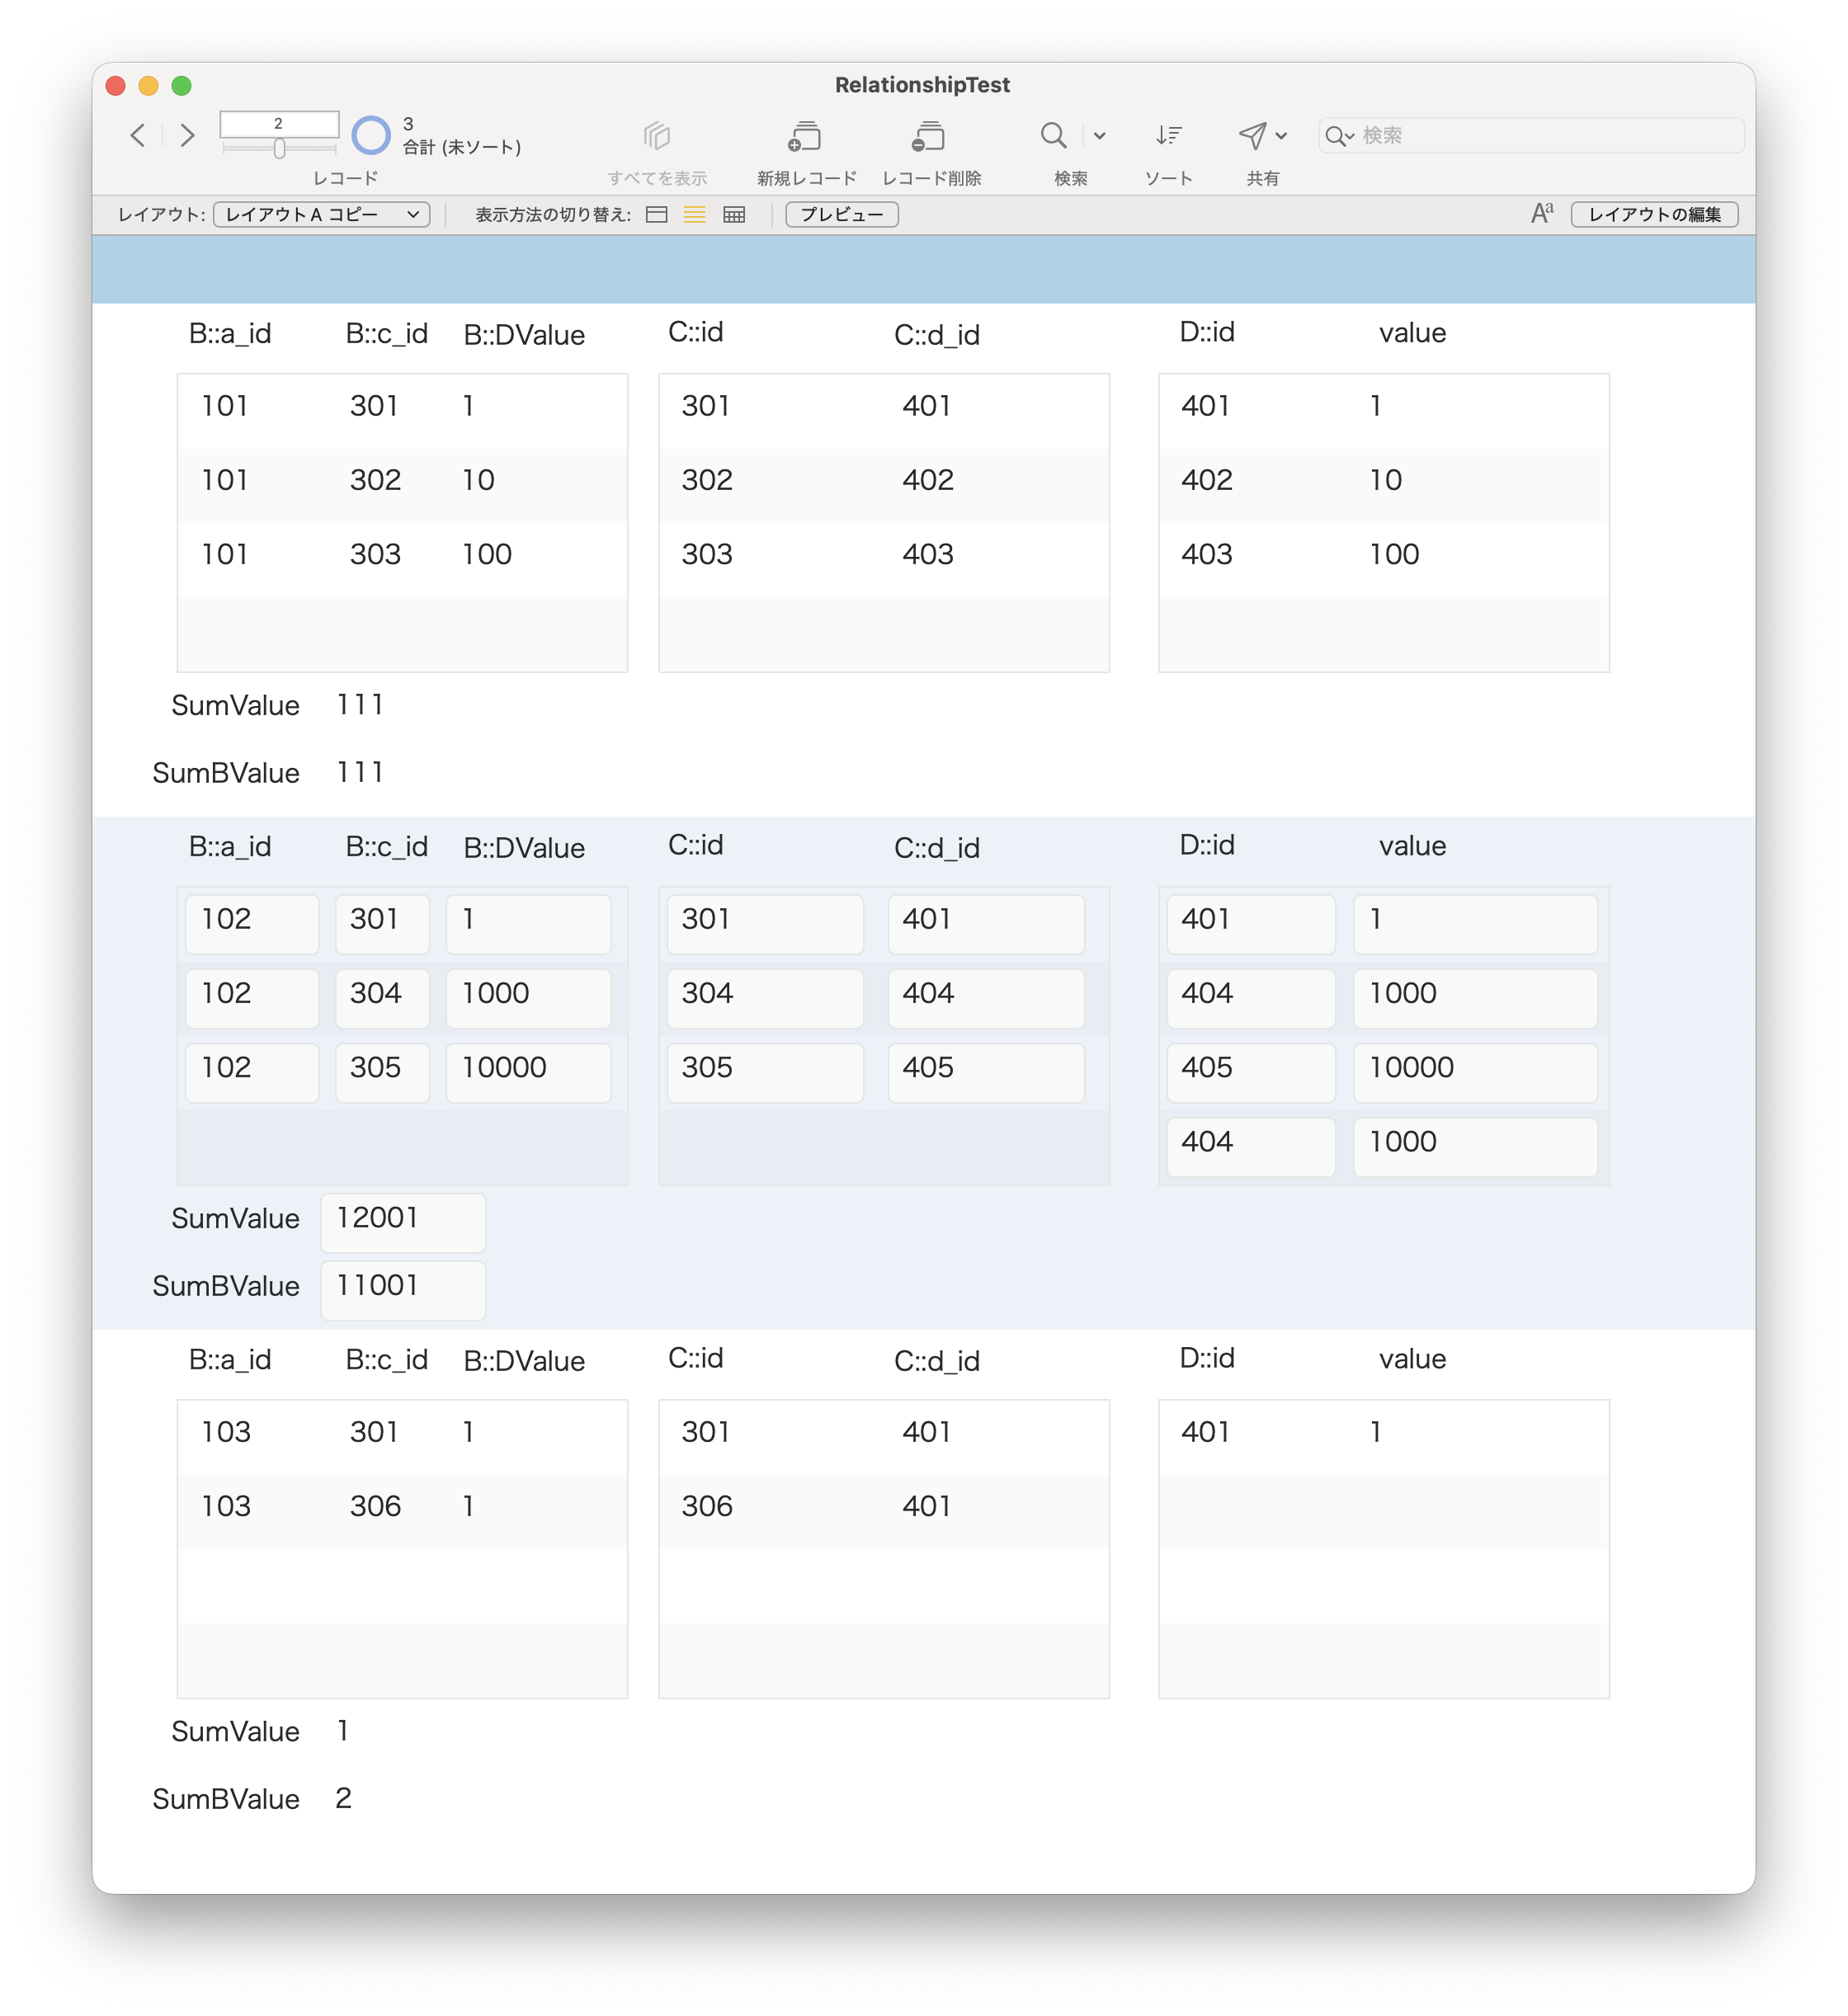Image resolution: width=1848 pixels, height=2016 pixels.
Task: Open the layout selection dropdown
Action: pos(322,215)
